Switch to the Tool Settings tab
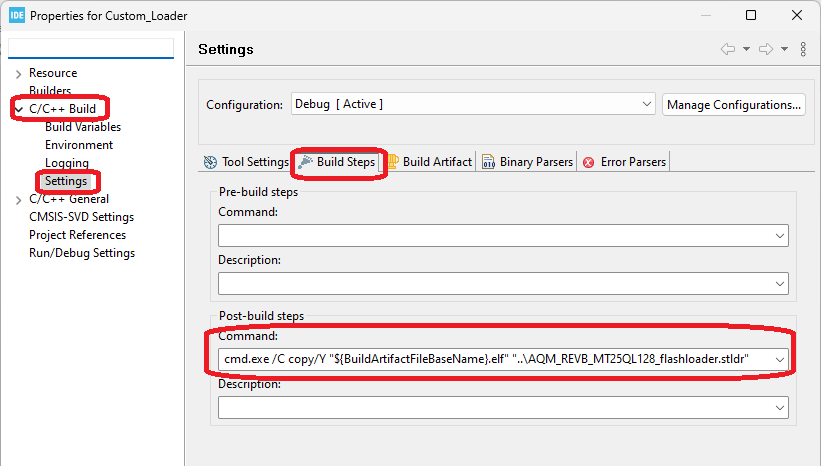 (246, 162)
